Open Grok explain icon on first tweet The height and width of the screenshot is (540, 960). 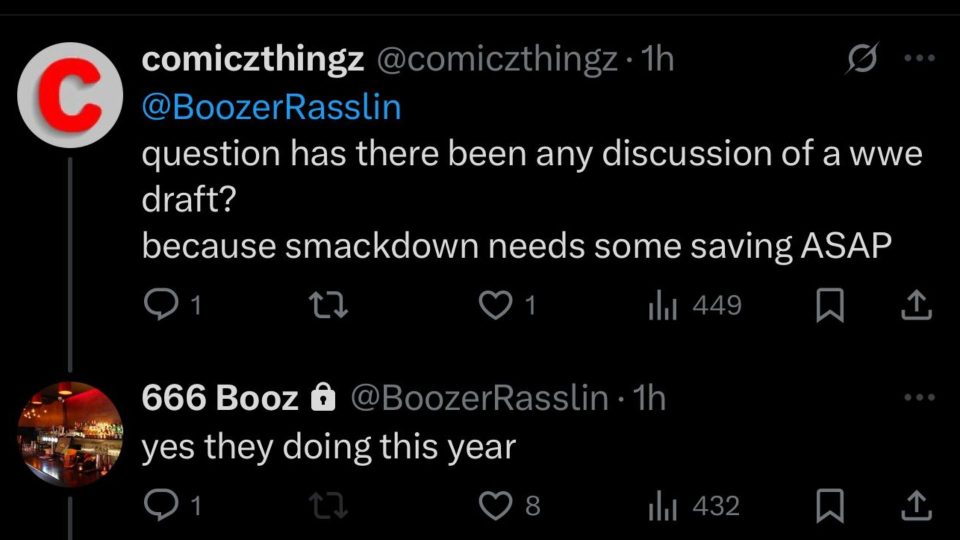pos(863,58)
